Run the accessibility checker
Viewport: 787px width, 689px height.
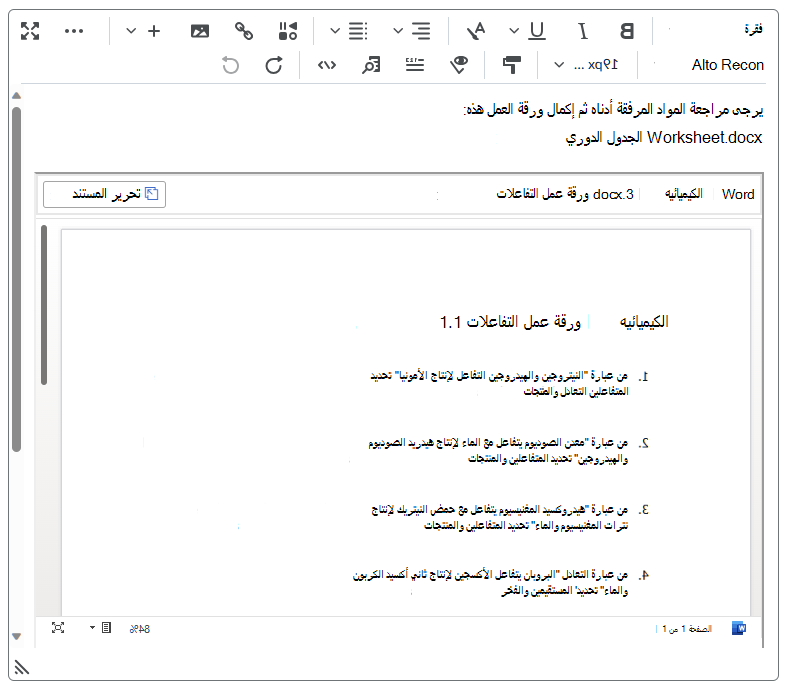[459, 65]
